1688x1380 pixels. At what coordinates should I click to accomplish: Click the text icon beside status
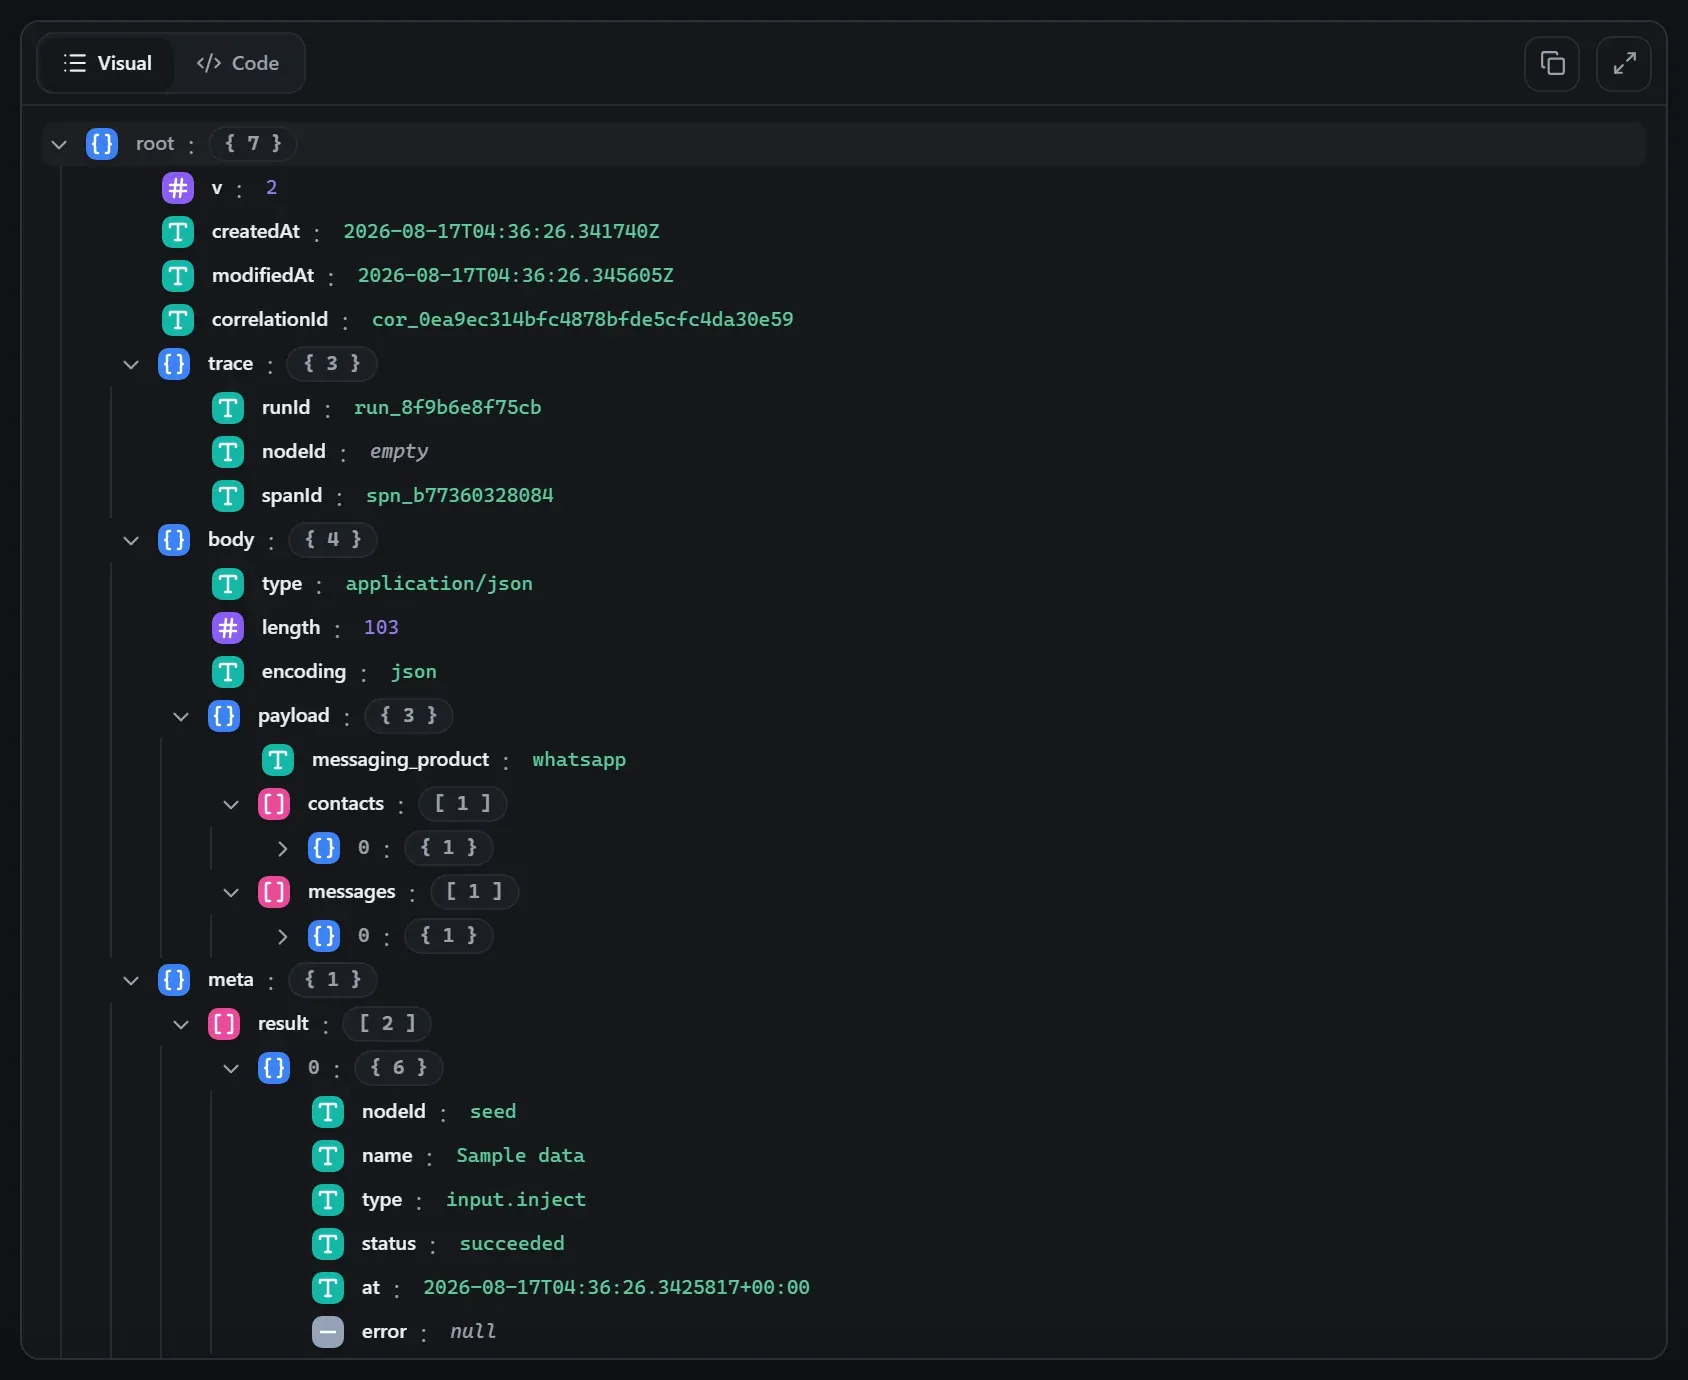(328, 1244)
